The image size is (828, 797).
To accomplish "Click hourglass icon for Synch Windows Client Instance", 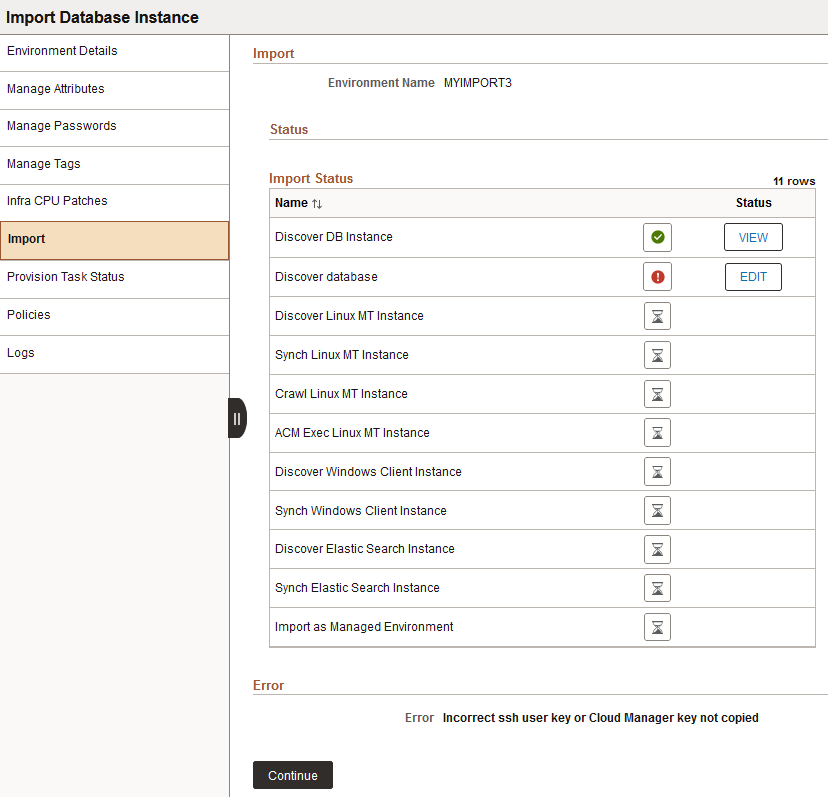I will coord(657,511).
